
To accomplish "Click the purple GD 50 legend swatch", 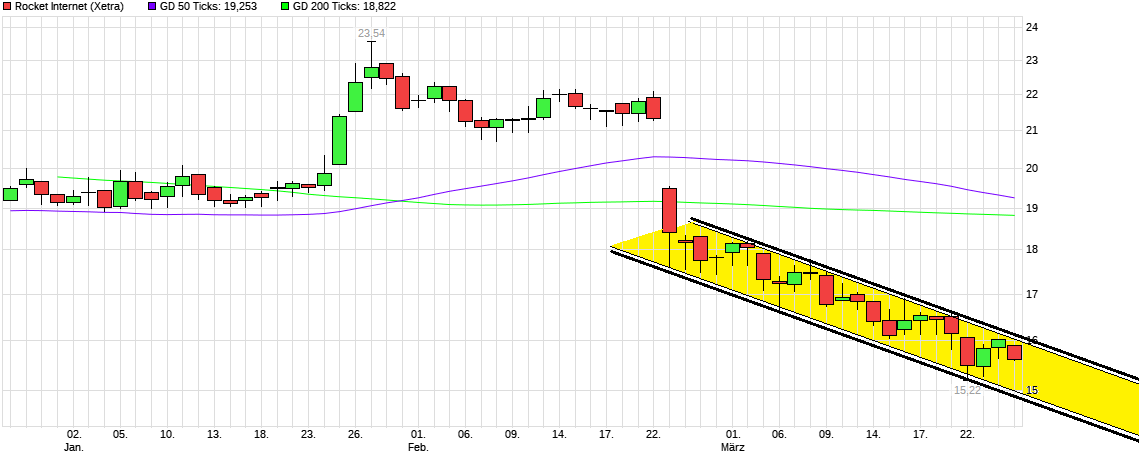I will point(152,6).
